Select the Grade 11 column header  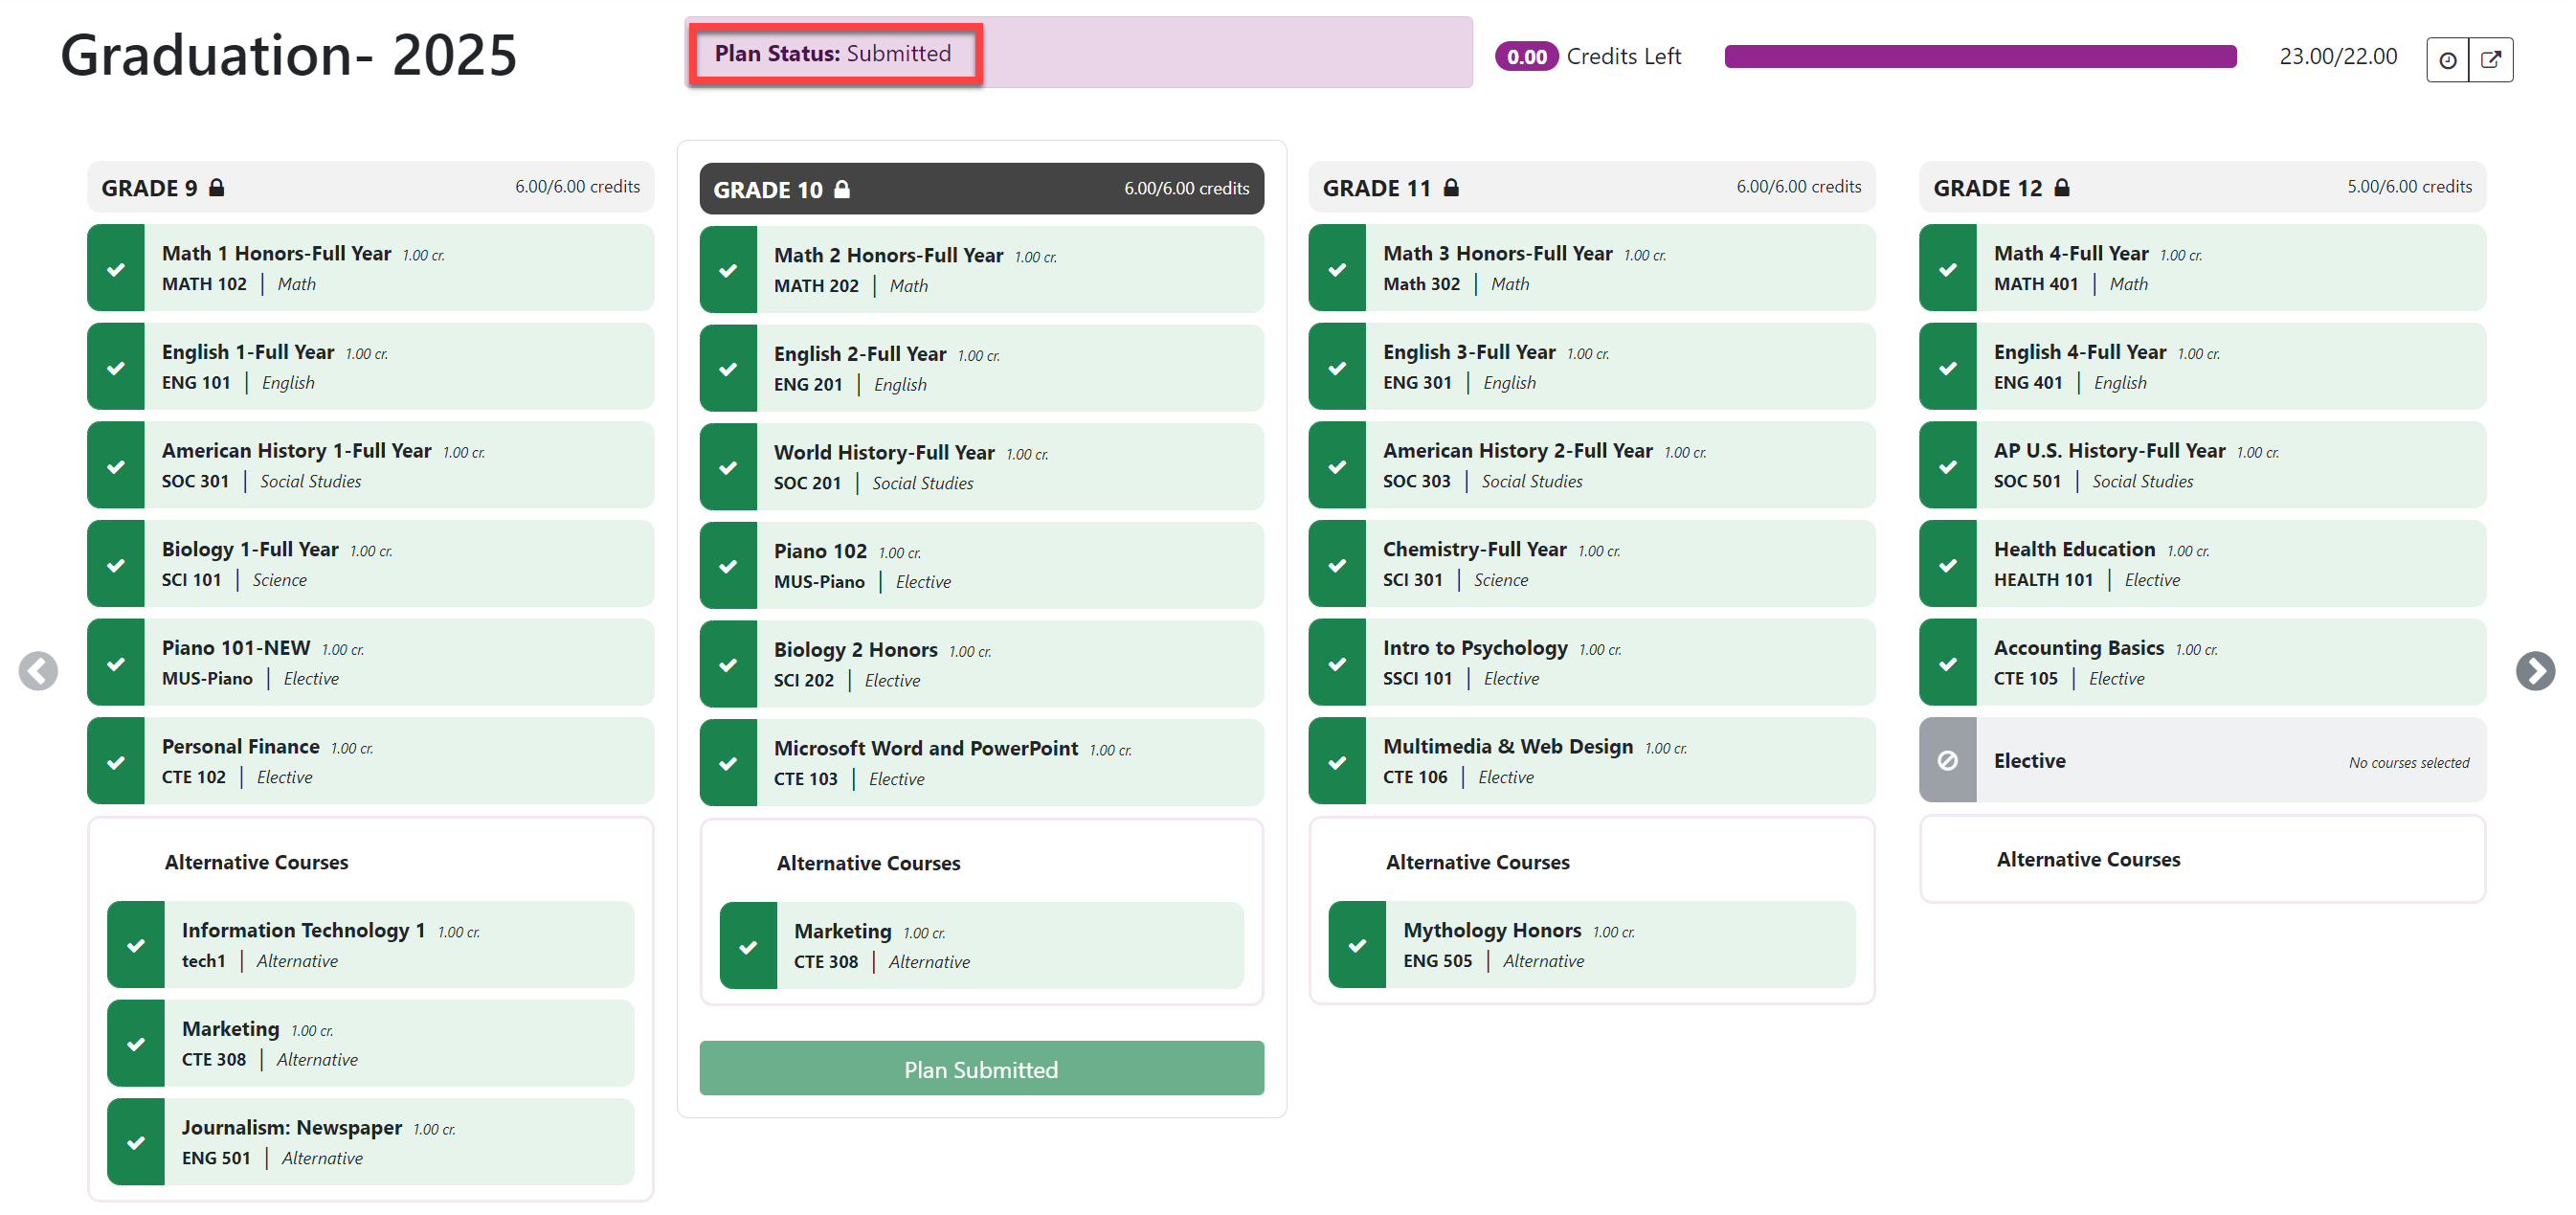(1591, 187)
